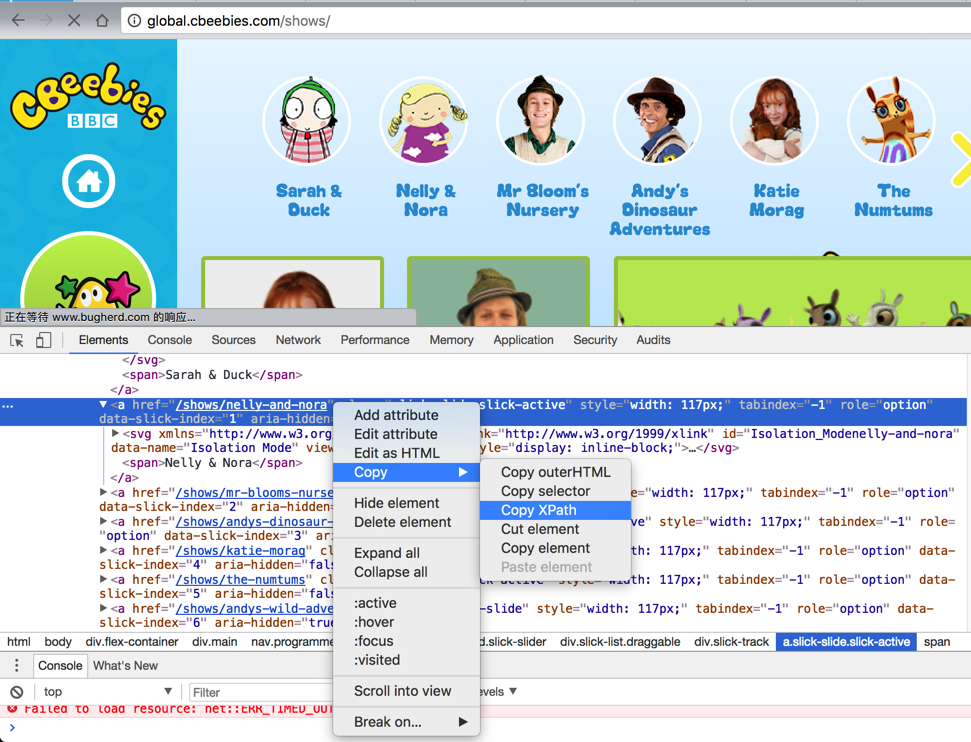This screenshot has width=971, height=742.
Task: Select the Katie Morag show thumbnail
Action: click(x=775, y=121)
